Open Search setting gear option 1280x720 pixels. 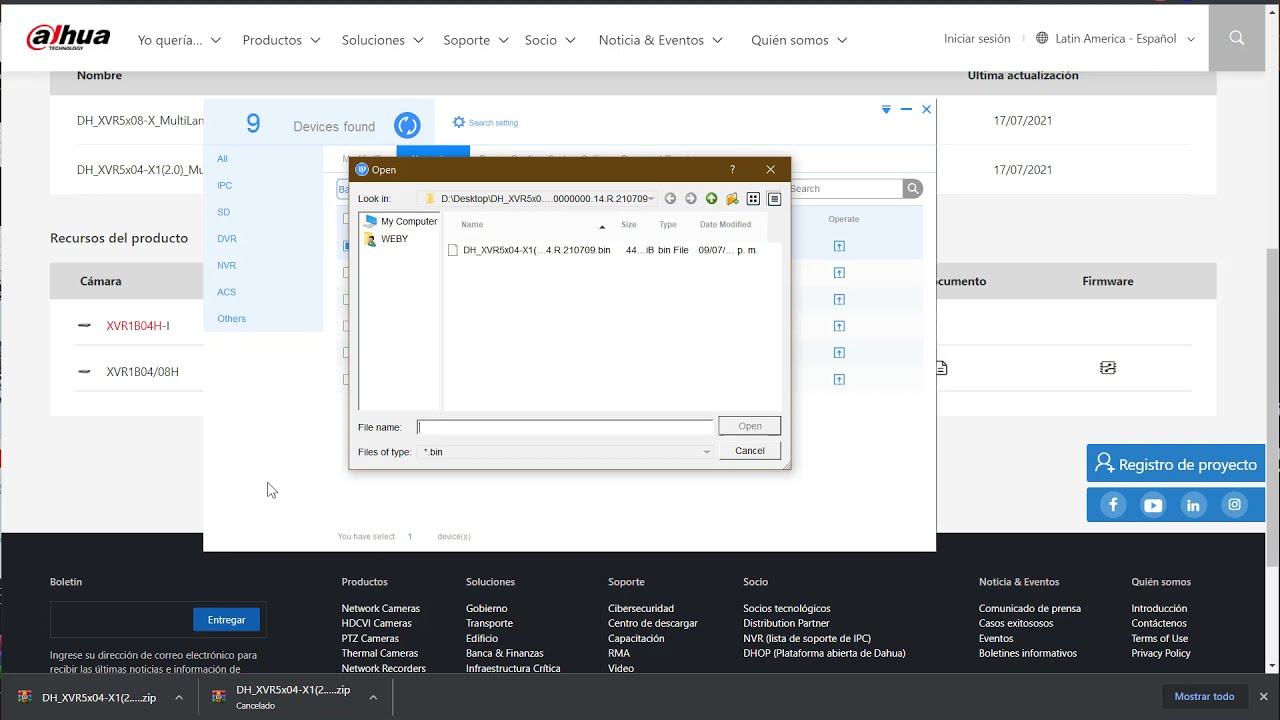(x=485, y=122)
